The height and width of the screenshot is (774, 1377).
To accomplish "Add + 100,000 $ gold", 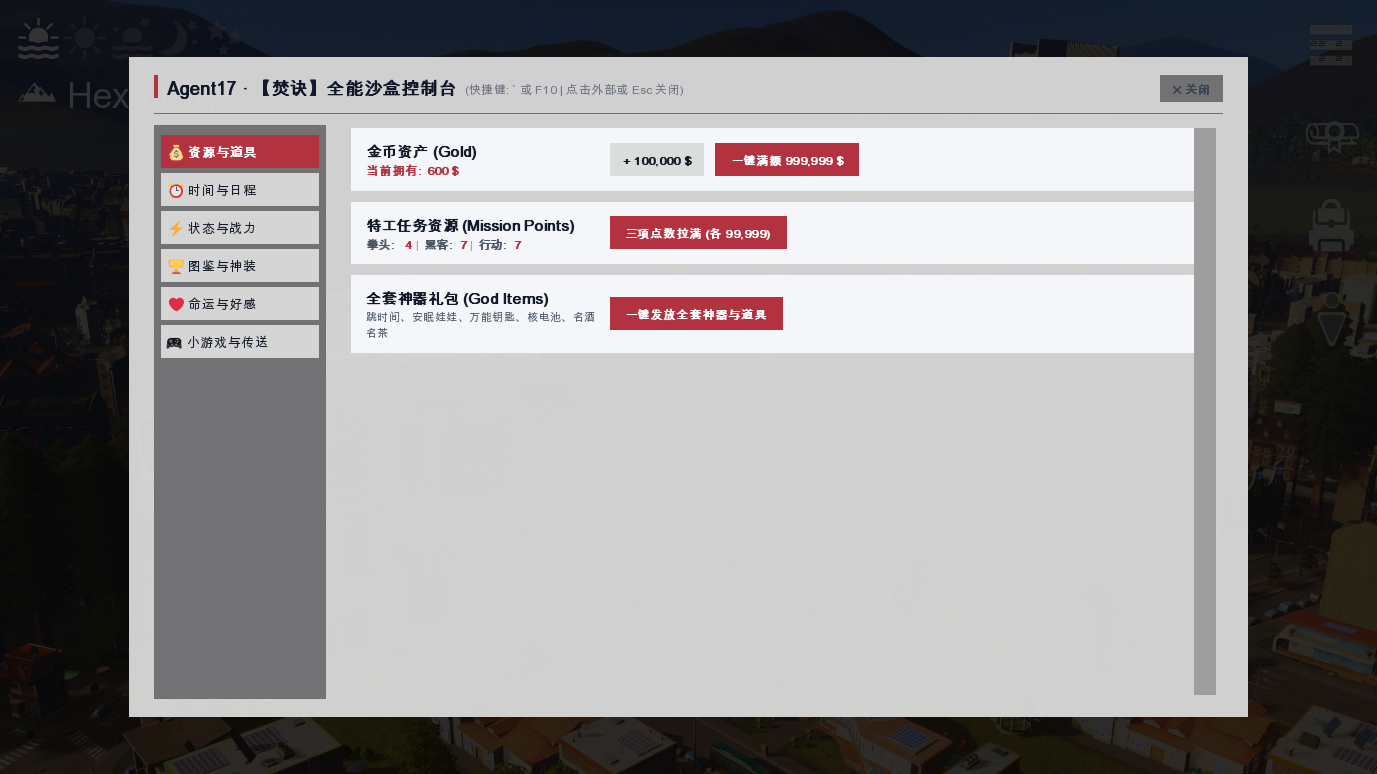I will pyautogui.click(x=657, y=160).
